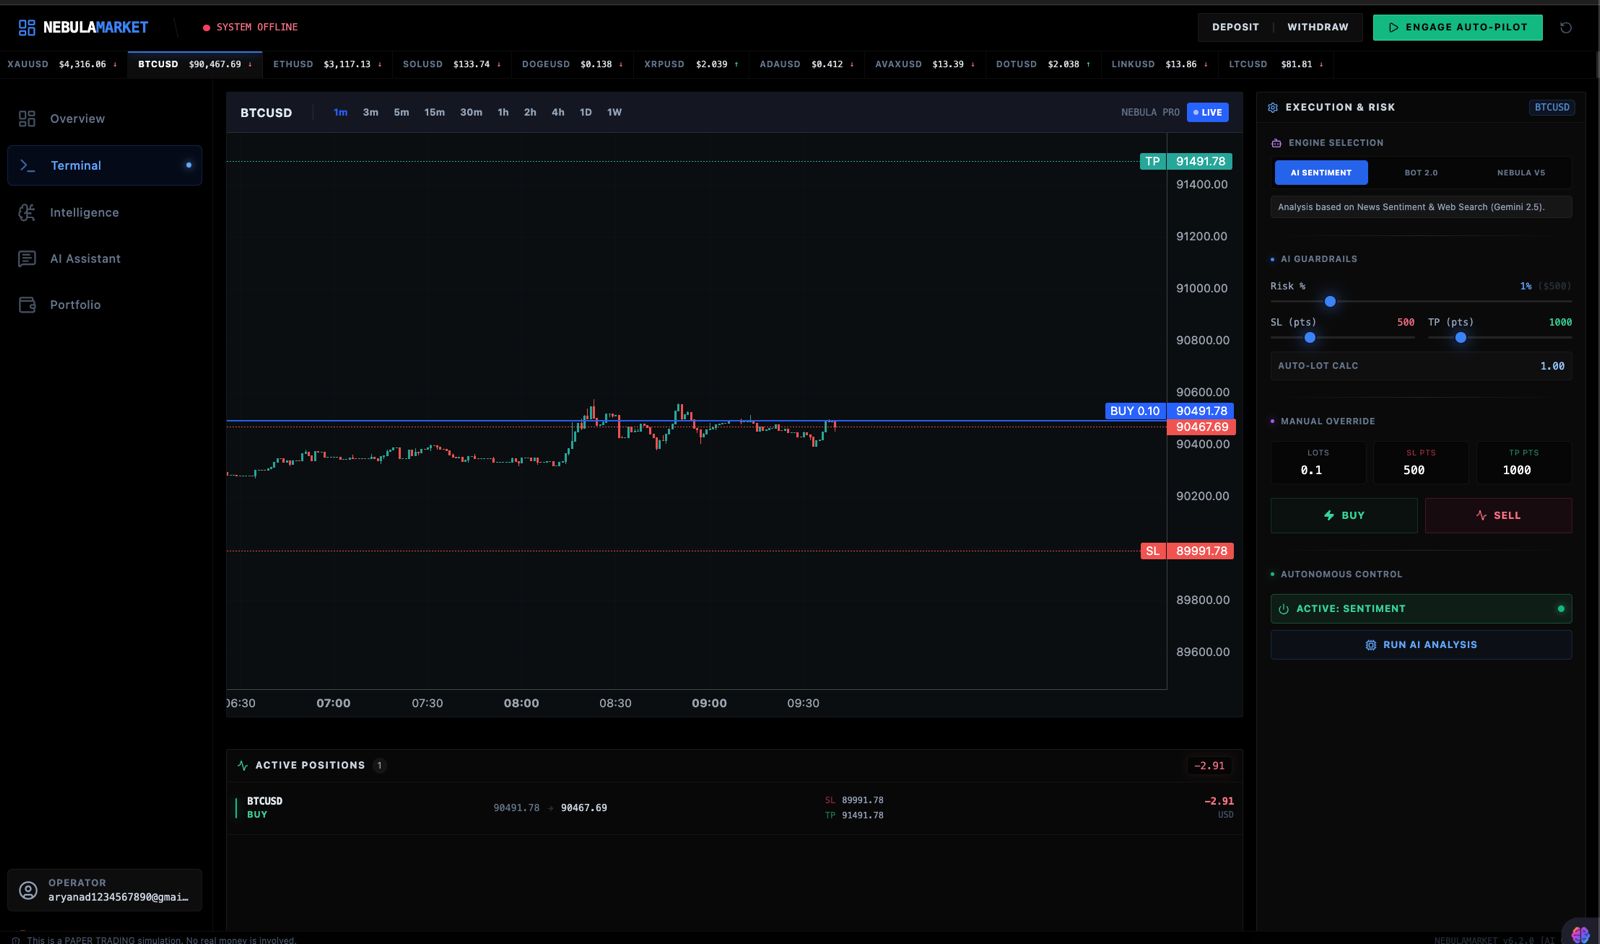Image resolution: width=1600 pixels, height=944 pixels.
Task: Select ETHUSD in the ticker bar
Action: [326, 64]
